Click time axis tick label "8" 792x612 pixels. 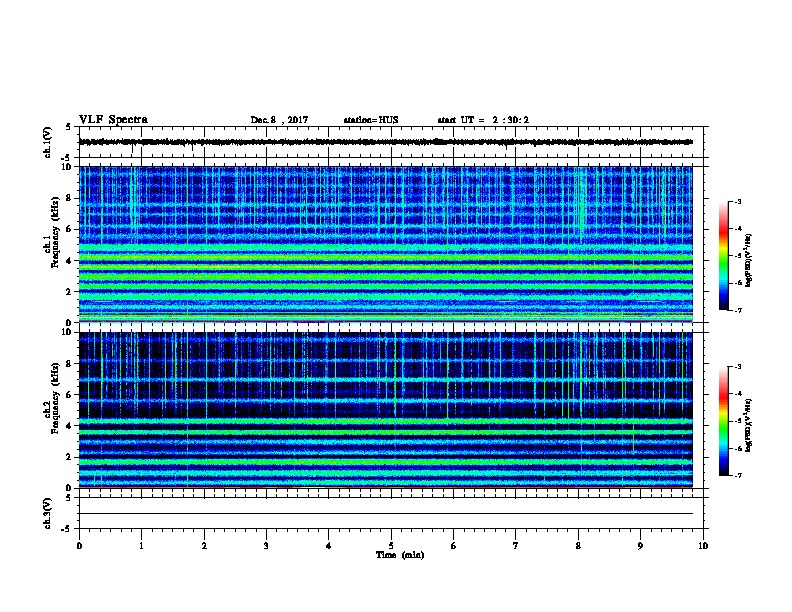pyautogui.click(x=578, y=546)
